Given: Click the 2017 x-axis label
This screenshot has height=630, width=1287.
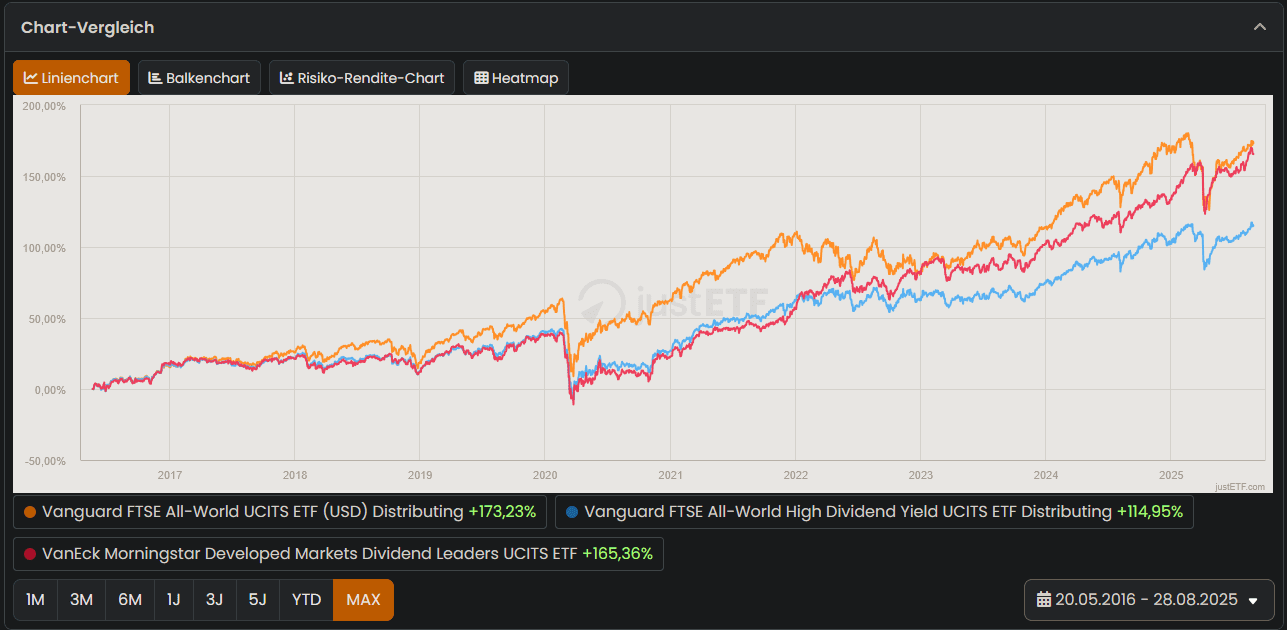Looking at the screenshot, I should point(170,475).
